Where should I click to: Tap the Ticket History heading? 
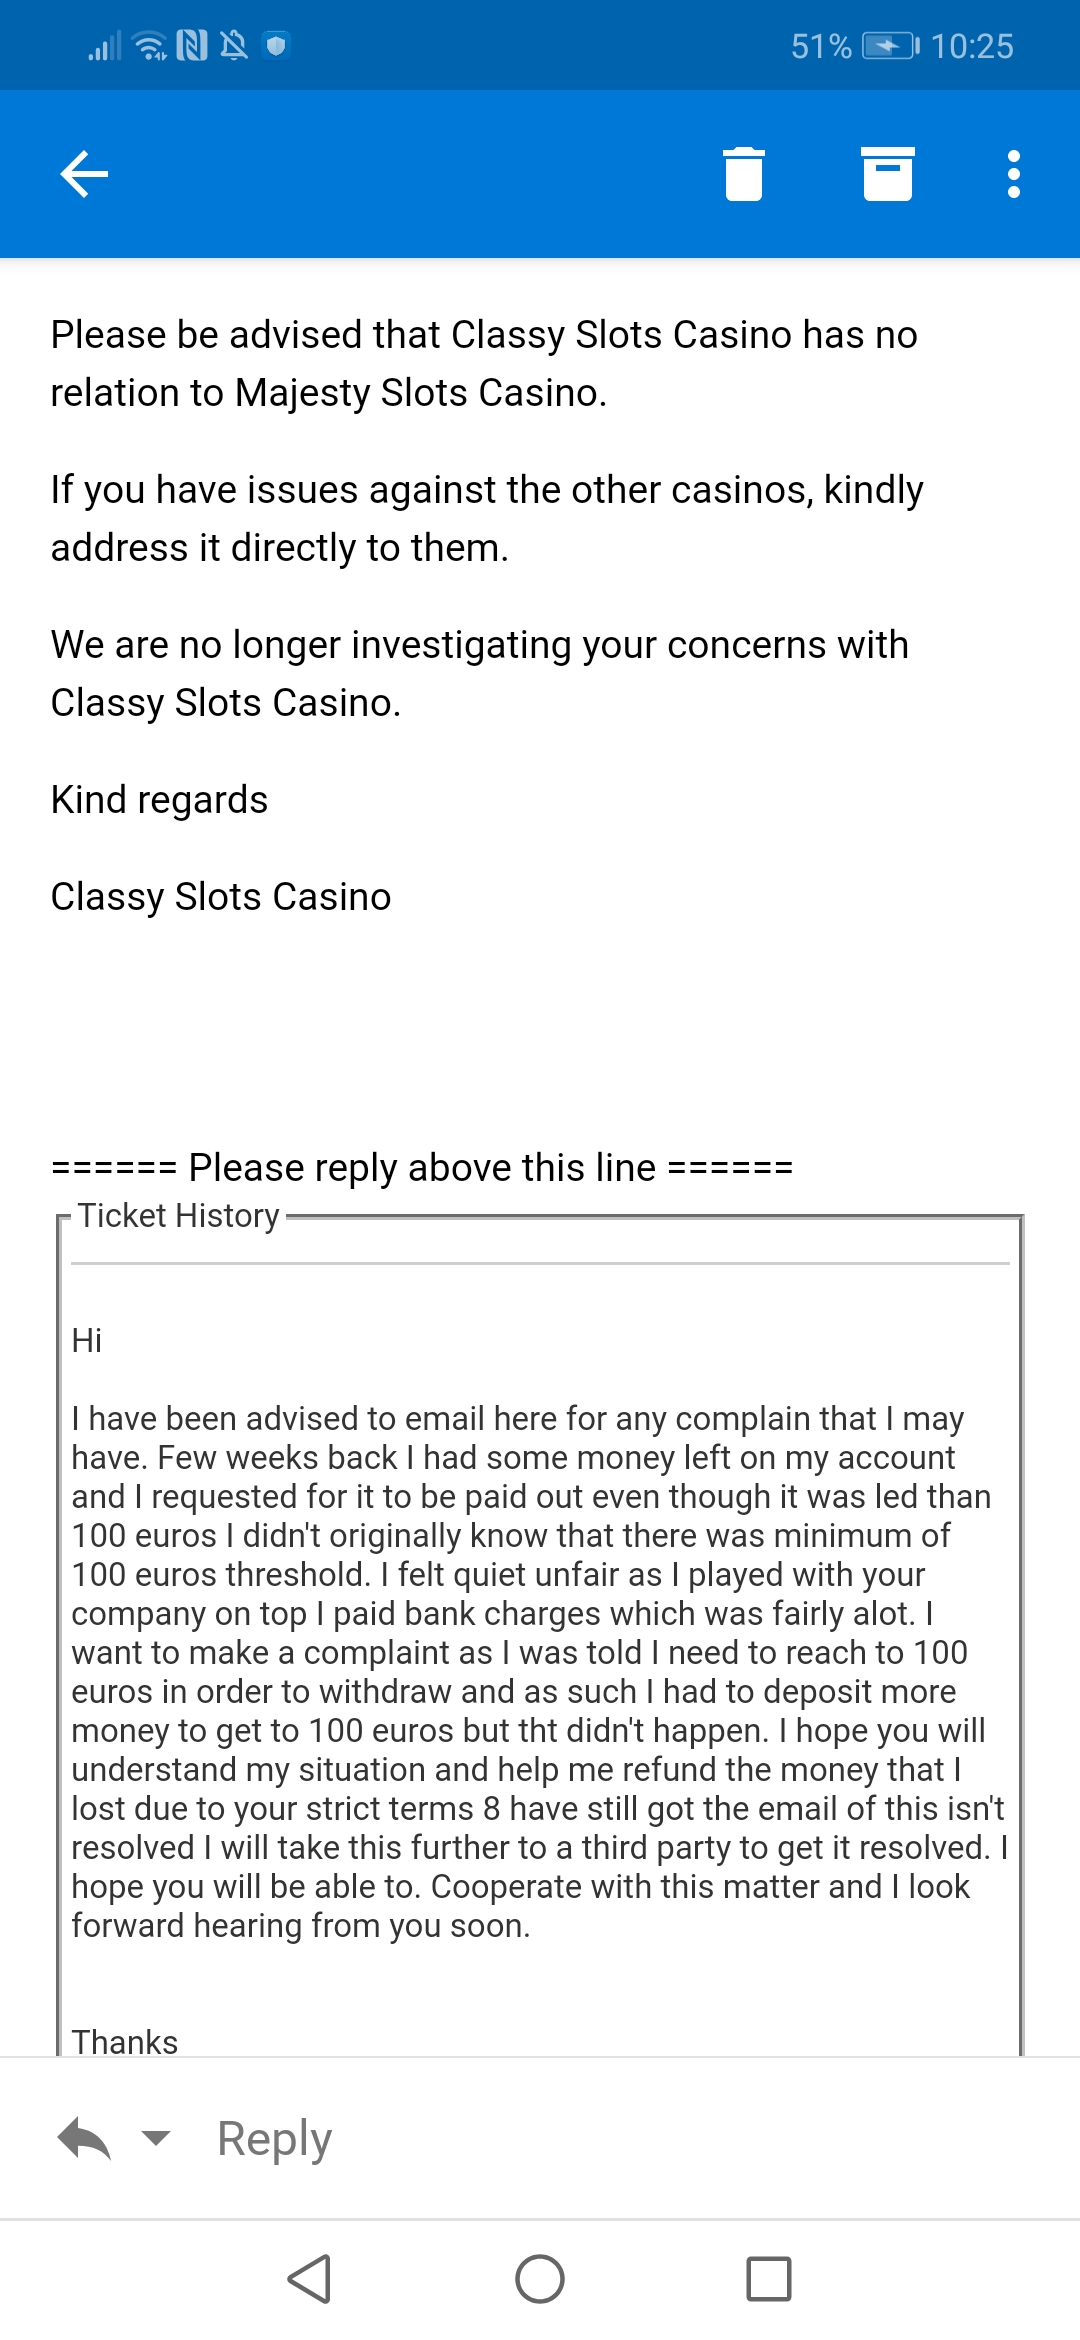pyautogui.click(x=179, y=1216)
